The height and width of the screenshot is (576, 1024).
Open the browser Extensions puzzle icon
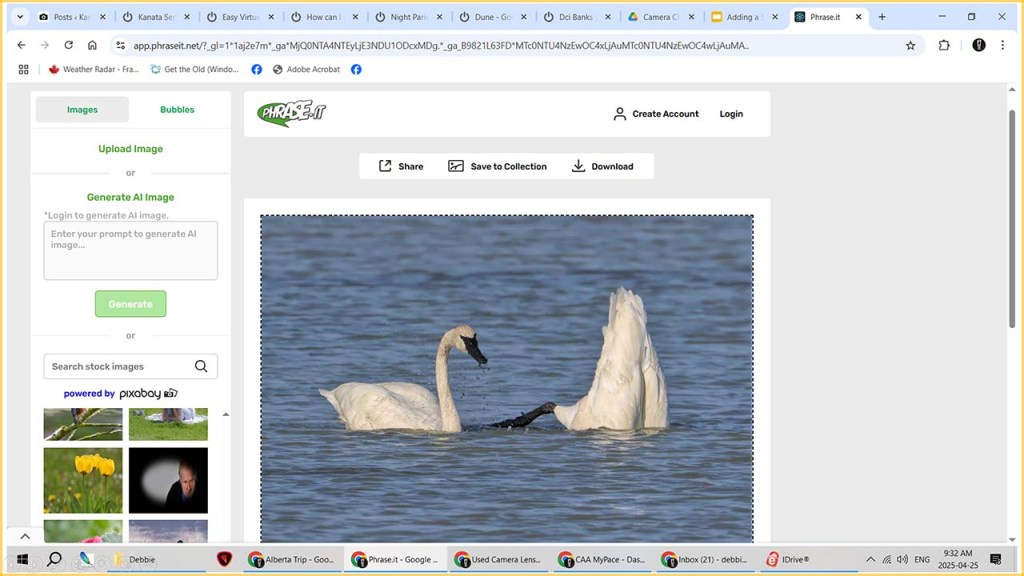point(944,45)
